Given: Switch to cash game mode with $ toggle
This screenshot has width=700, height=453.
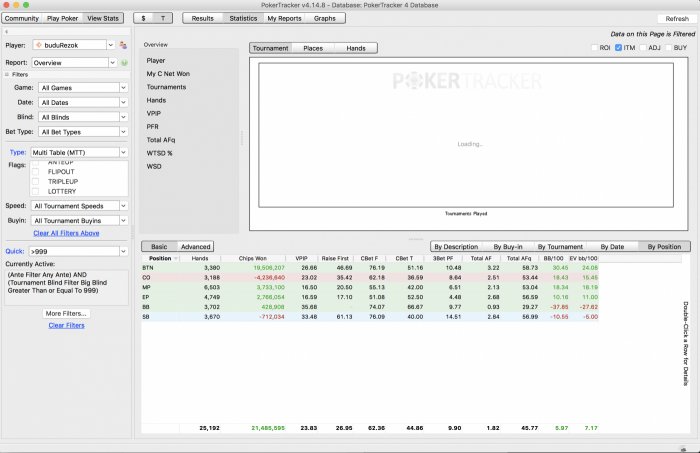Looking at the screenshot, I should point(143,18).
